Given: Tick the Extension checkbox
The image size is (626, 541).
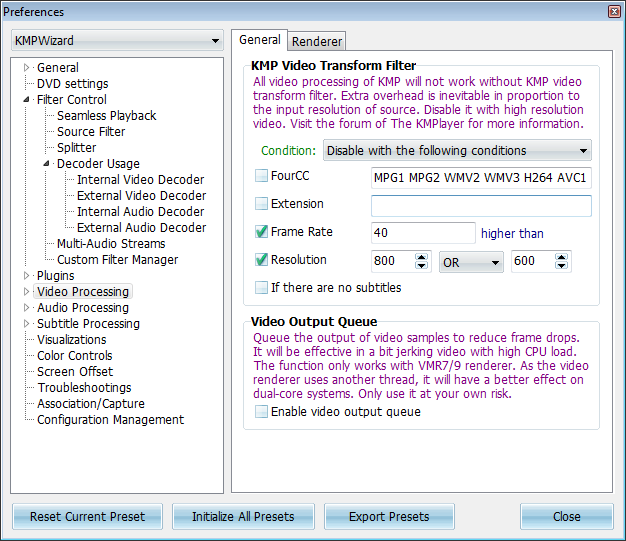Looking at the screenshot, I should (261, 203).
